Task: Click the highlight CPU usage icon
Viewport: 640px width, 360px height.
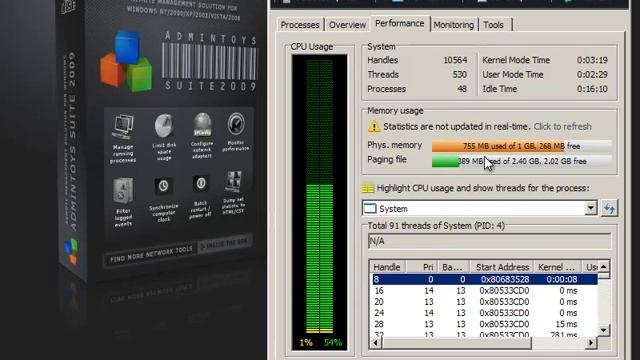Action: 368,188
